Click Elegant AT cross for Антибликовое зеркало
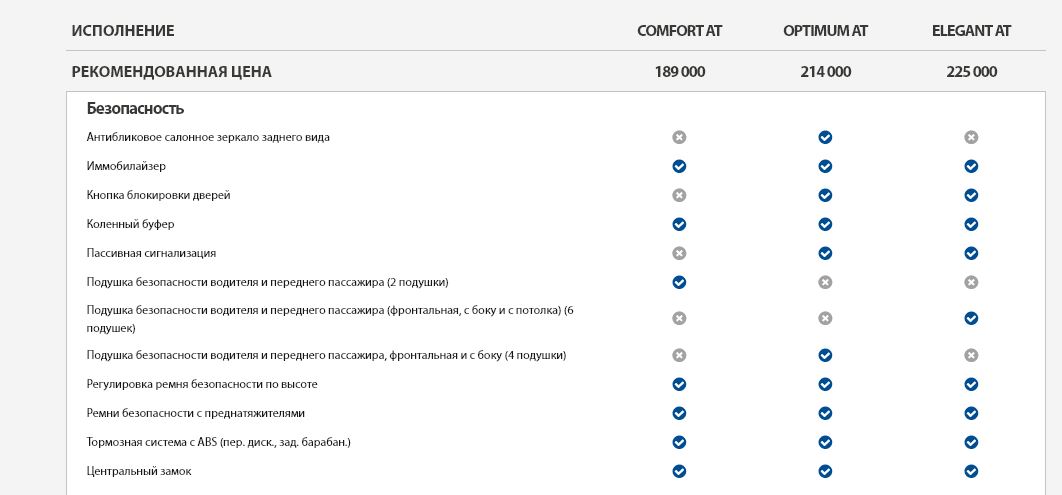 (x=971, y=137)
